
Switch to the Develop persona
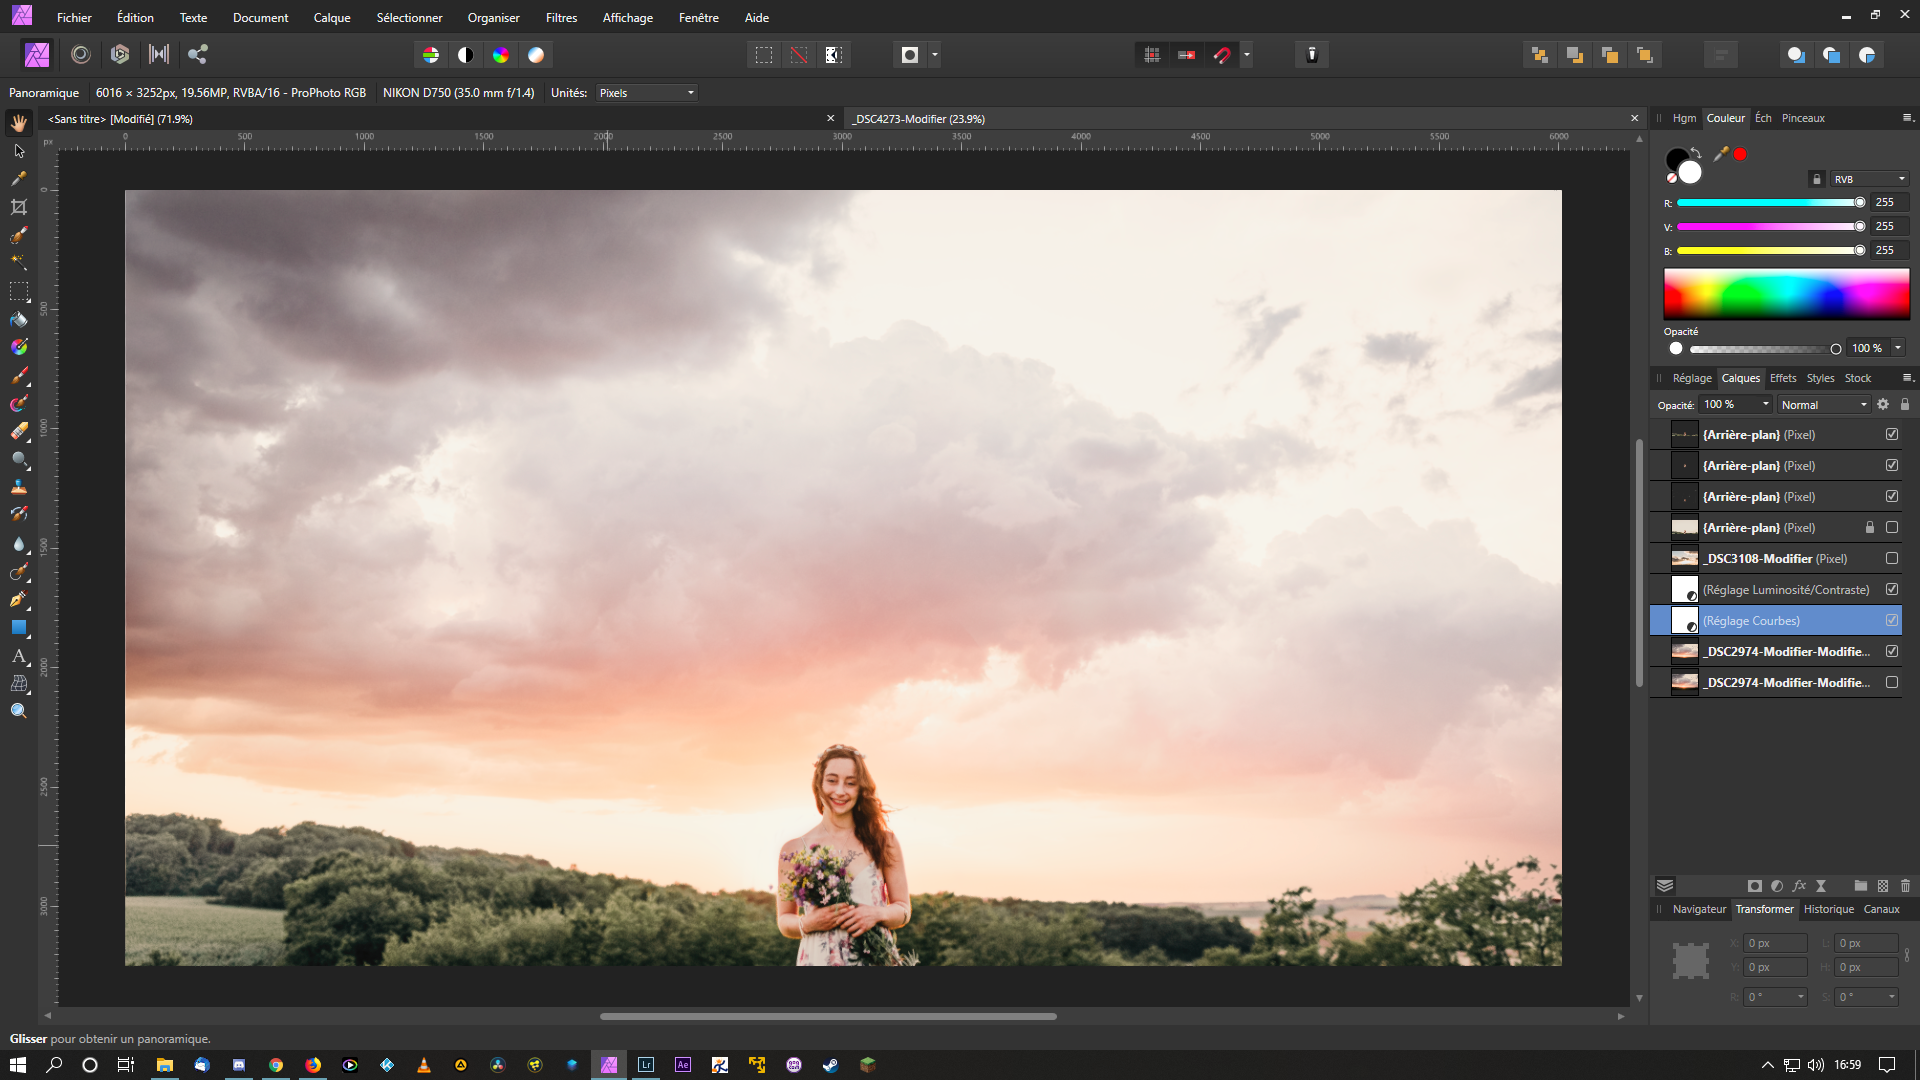[x=120, y=55]
